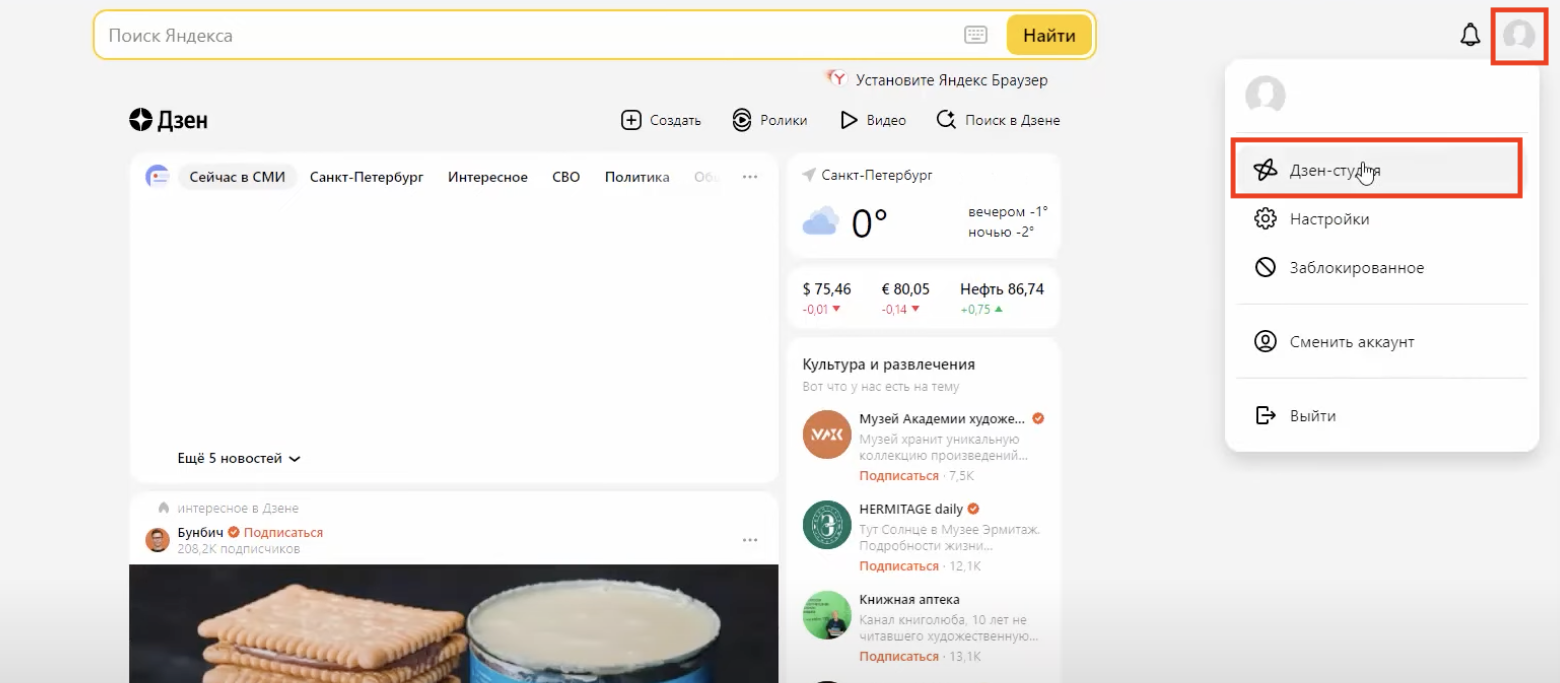
Task: Switch to the Политика news tab
Action: (x=637, y=177)
